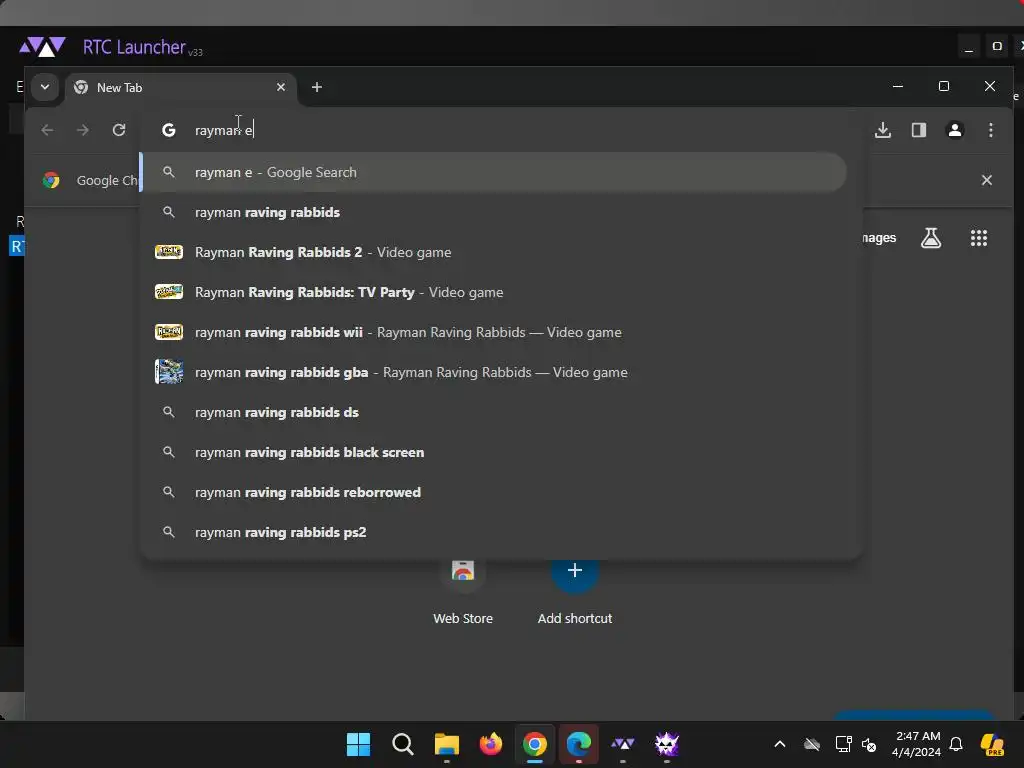Click the Rayman Raving Rabbids 2 thumbnail
The image size is (1024, 768).
click(x=168, y=251)
